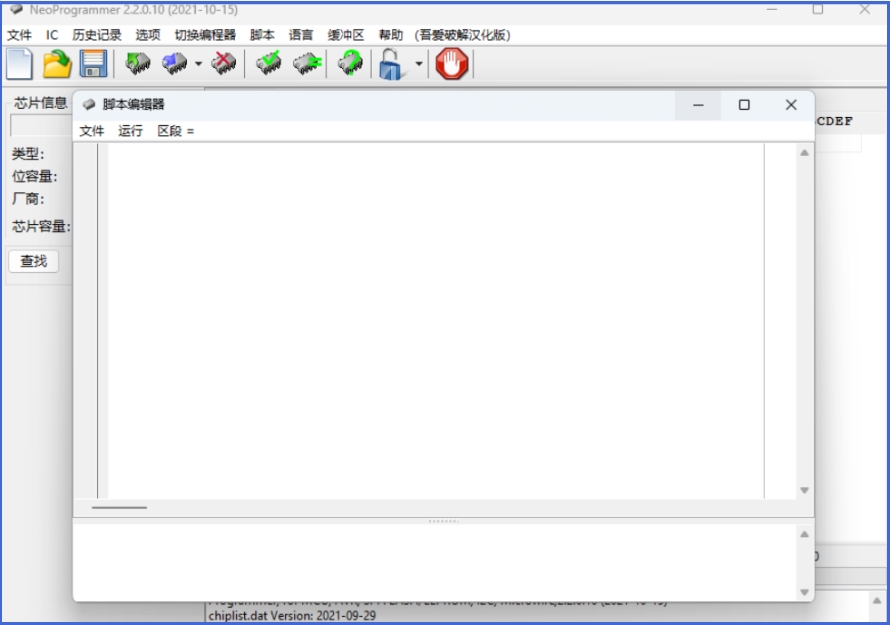Click inside the script editor text area

point(435,321)
